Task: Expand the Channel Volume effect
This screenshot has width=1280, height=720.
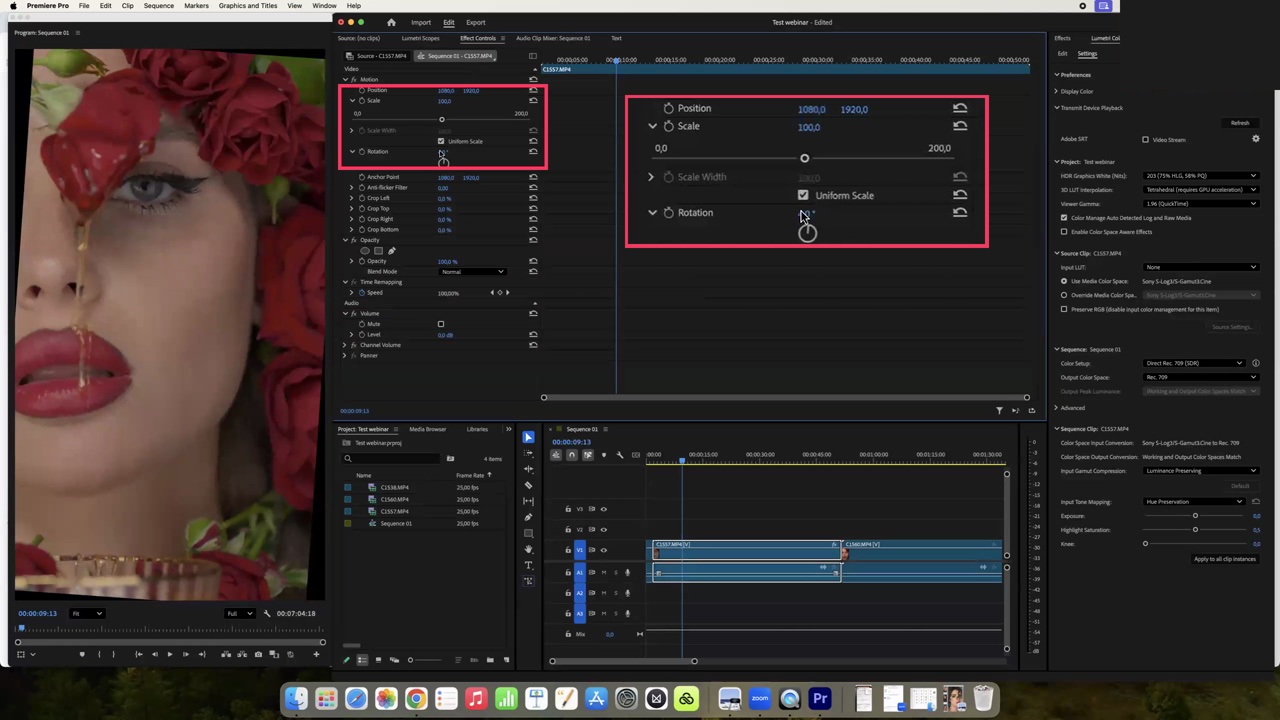Action: click(x=345, y=345)
